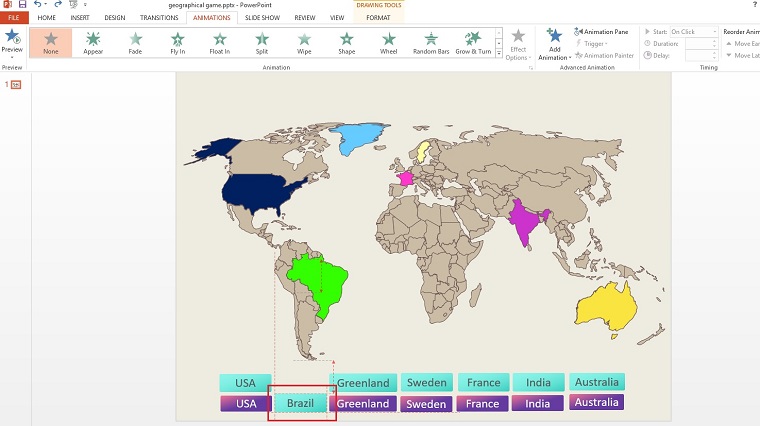This screenshot has width=760, height=426.
Task: Open the File menu
Action: click(x=15, y=17)
